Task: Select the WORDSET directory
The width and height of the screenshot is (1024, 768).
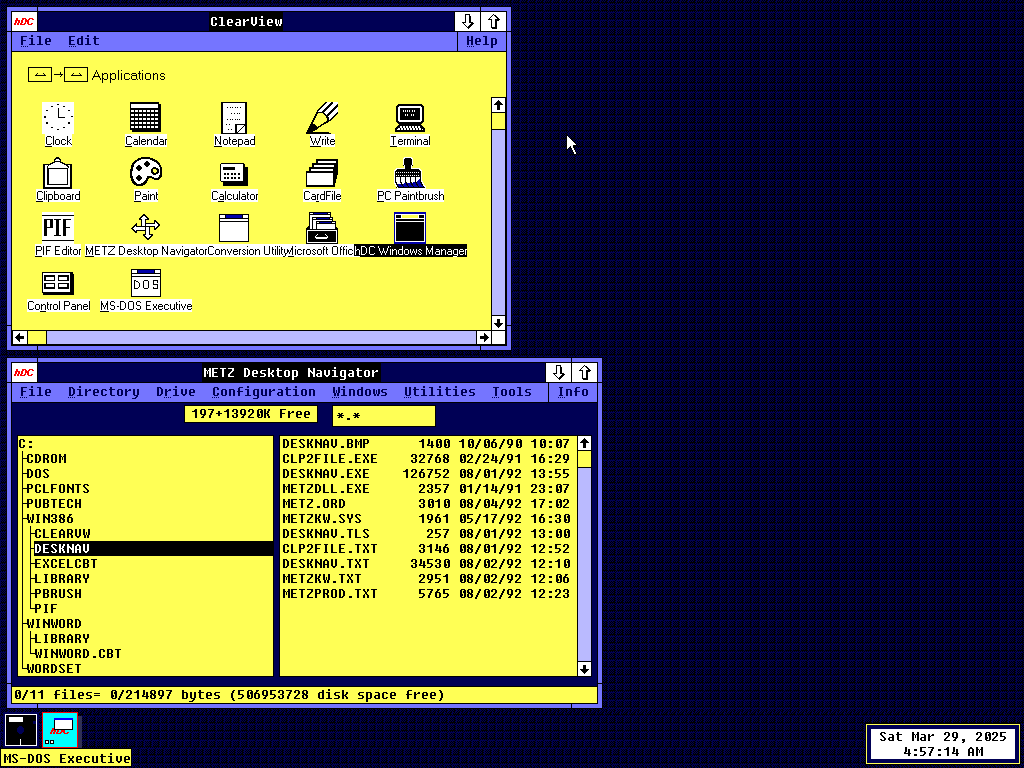Action: 54,669
